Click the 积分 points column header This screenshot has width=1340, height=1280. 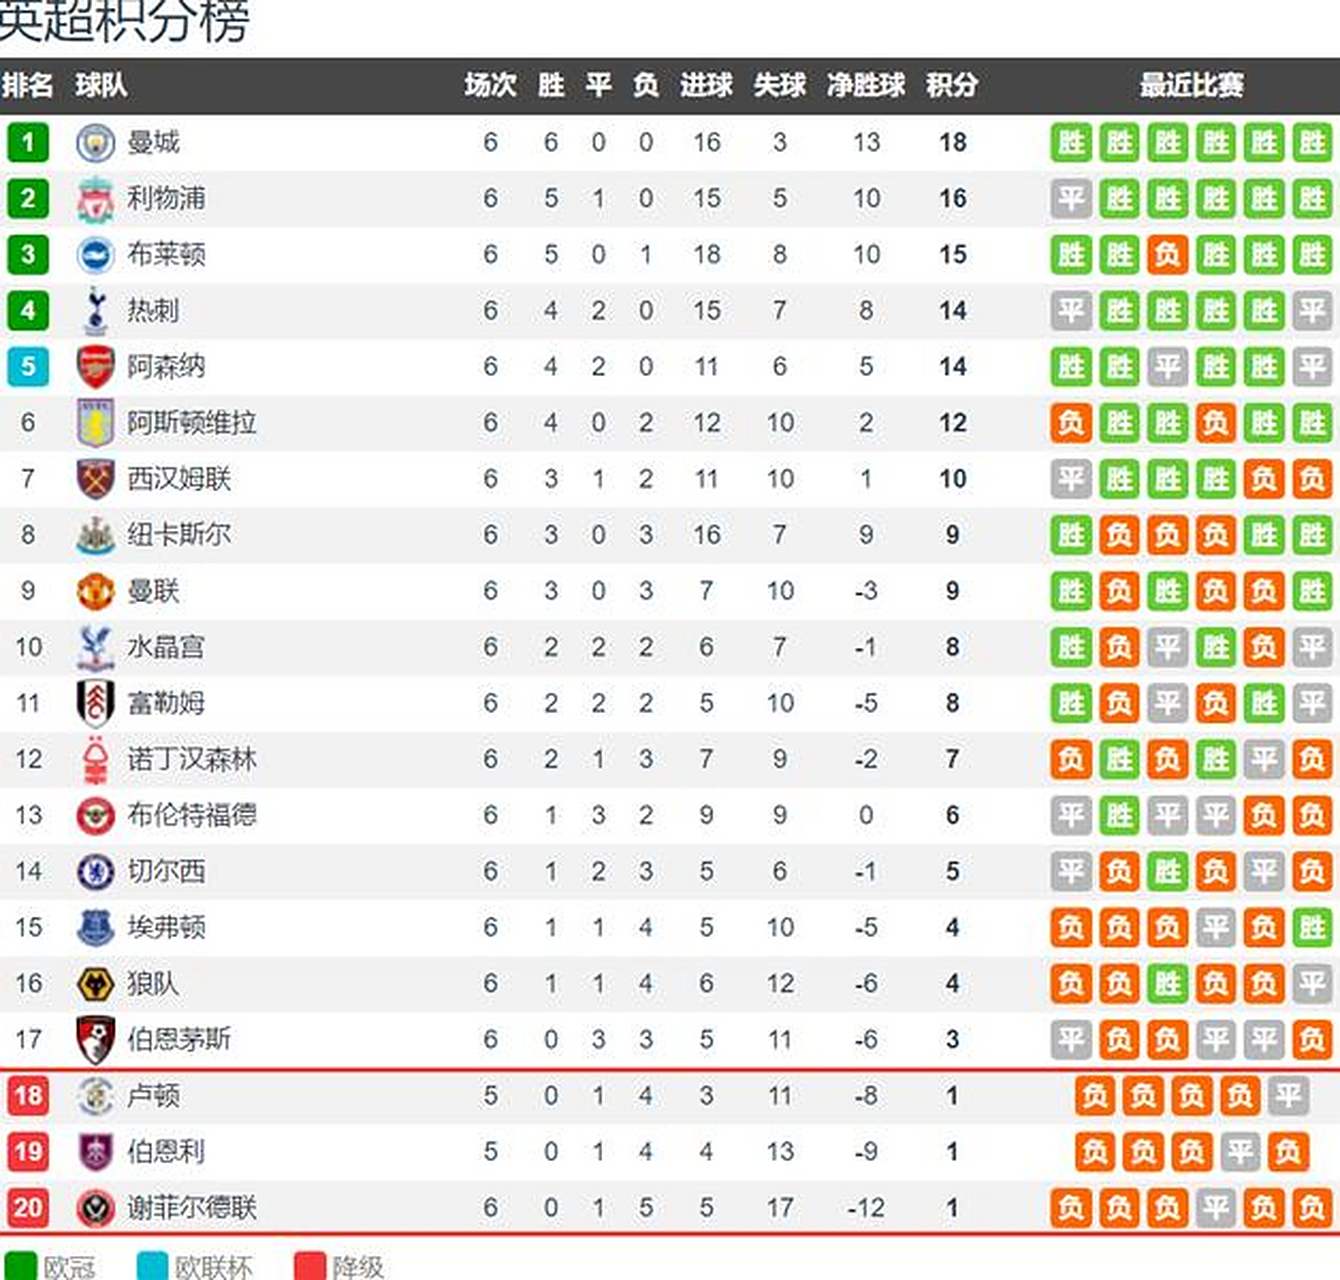[x=951, y=85]
